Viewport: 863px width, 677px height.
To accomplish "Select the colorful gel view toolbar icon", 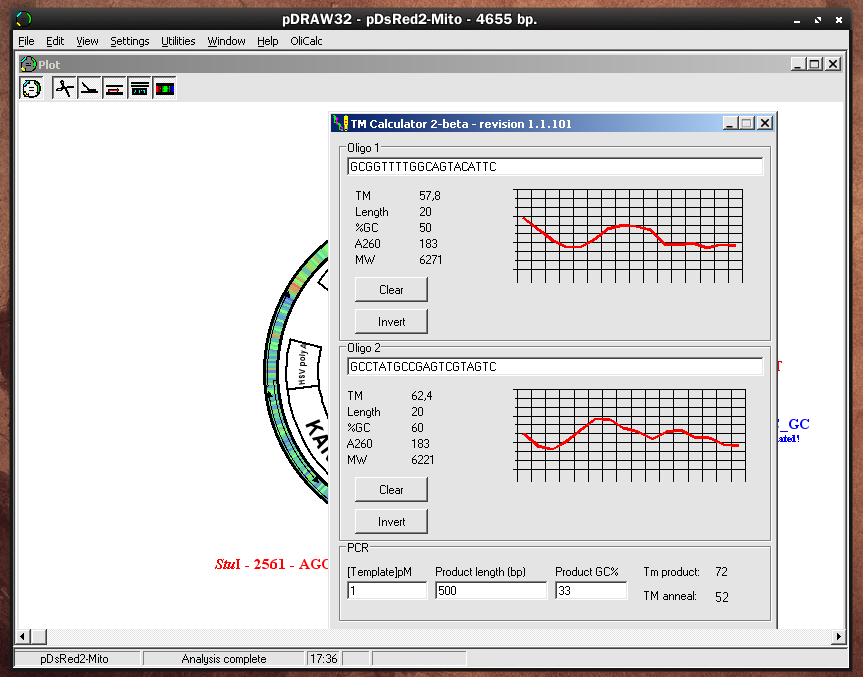I will 164,87.
